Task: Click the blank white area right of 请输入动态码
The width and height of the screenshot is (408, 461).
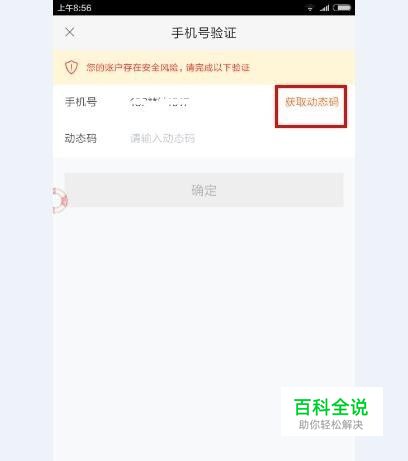Action: [x=273, y=138]
